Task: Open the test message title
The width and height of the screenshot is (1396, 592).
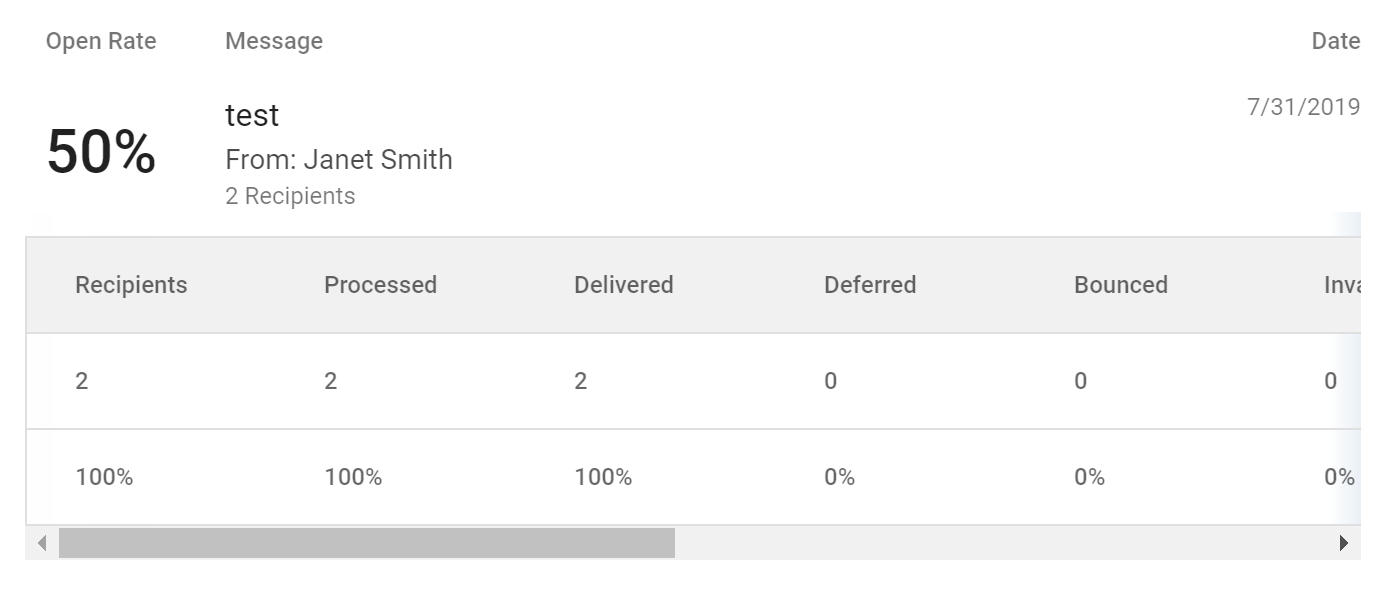Action: (252, 115)
